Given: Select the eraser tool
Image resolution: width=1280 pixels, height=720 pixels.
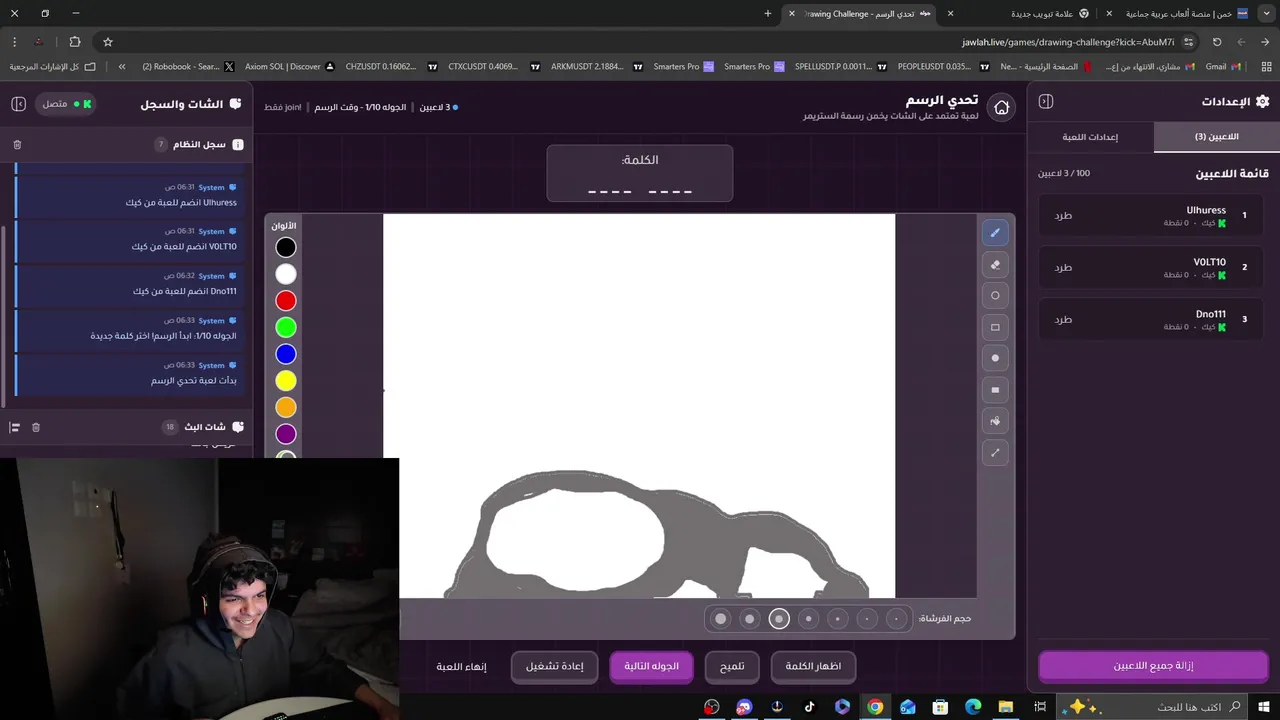Looking at the screenshot, I should point(995,265).
